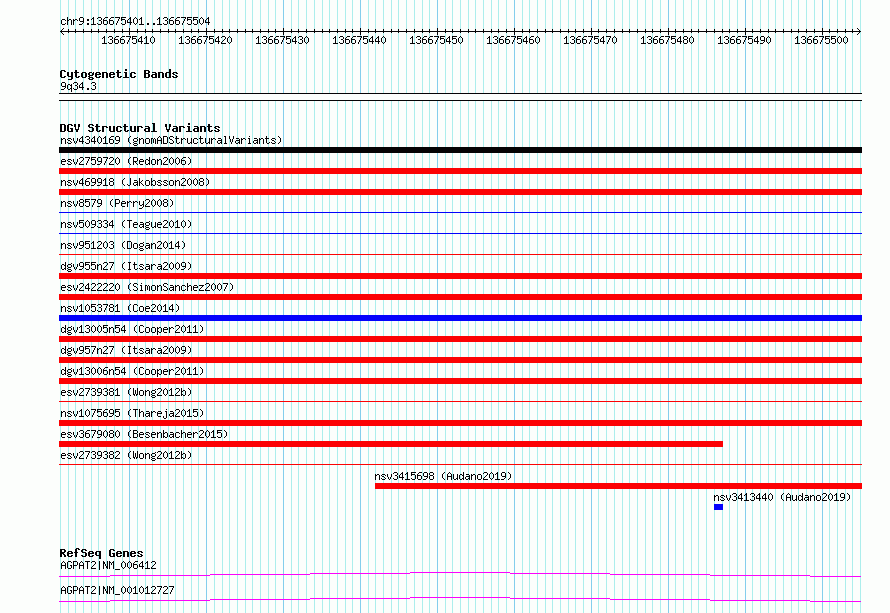
Task: Open variant dgv13005n54 (Cooper2011) label
Action: point(132,329)
